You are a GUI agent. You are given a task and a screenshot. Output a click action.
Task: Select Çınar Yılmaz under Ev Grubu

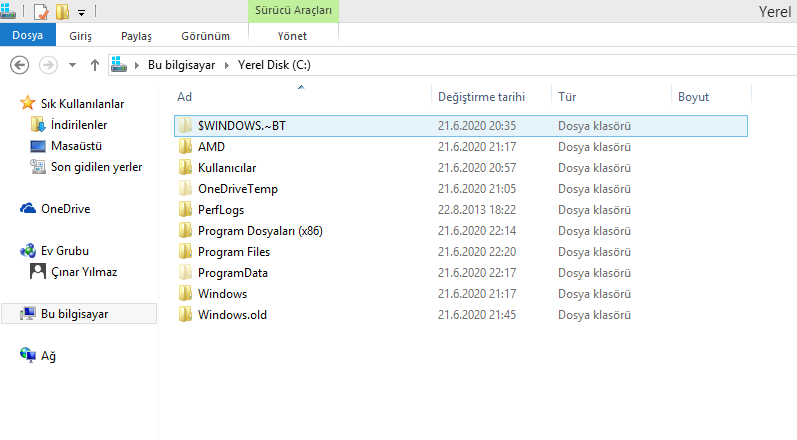84,272
